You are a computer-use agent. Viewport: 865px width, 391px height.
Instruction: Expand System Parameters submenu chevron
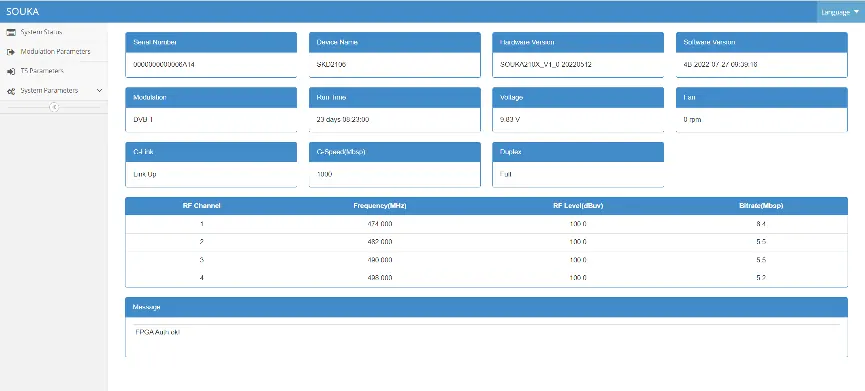pyautogui.click(x=99, y=90)
